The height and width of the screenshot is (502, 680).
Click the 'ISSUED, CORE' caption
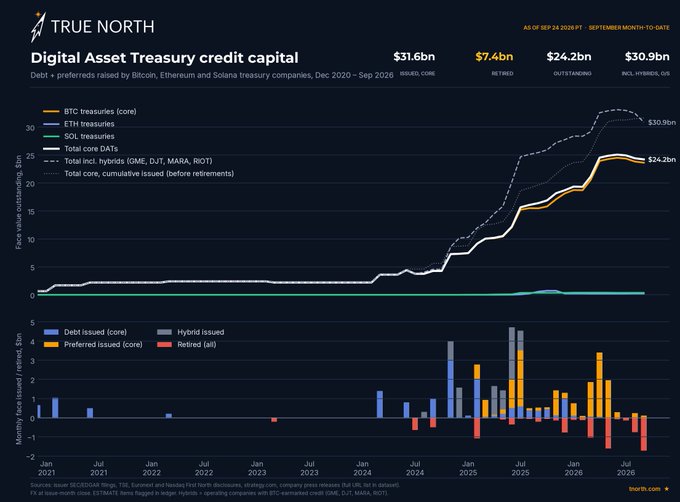(x=417, y=73)
